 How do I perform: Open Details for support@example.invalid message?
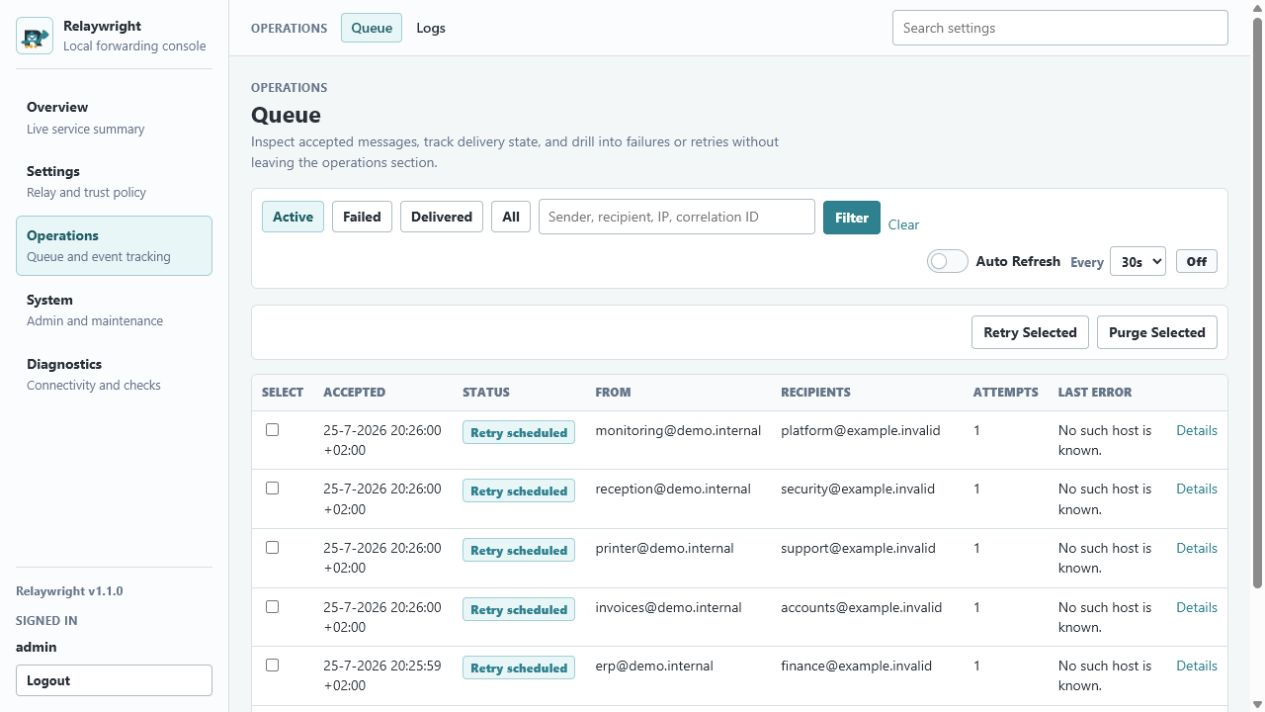[1196, 548]
